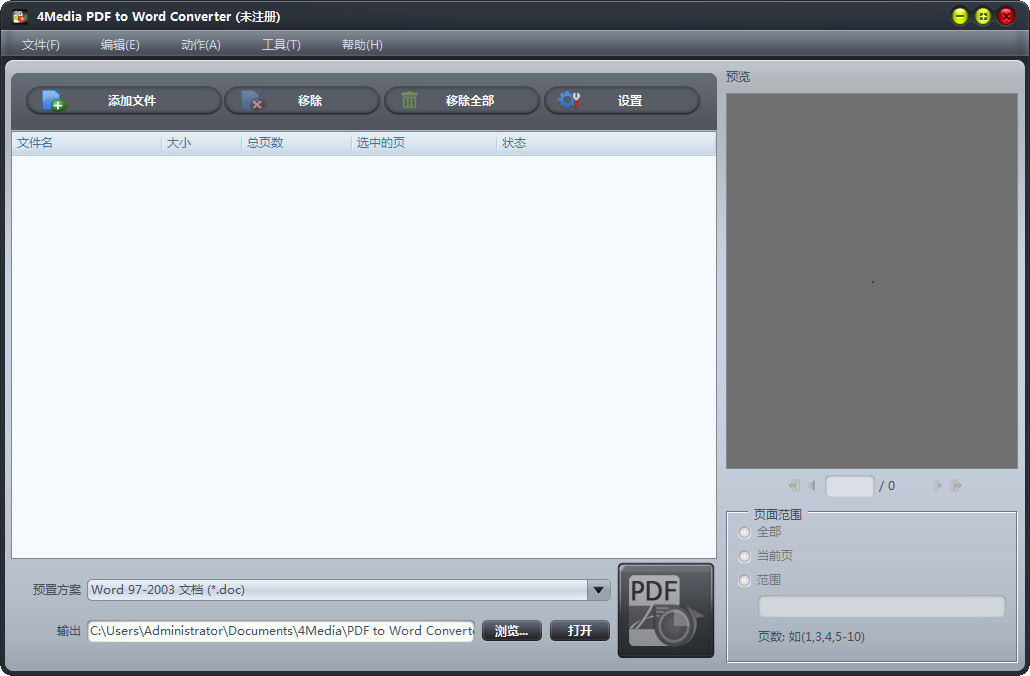Open Settings (设置) from the toolbar

pos(622,101)
